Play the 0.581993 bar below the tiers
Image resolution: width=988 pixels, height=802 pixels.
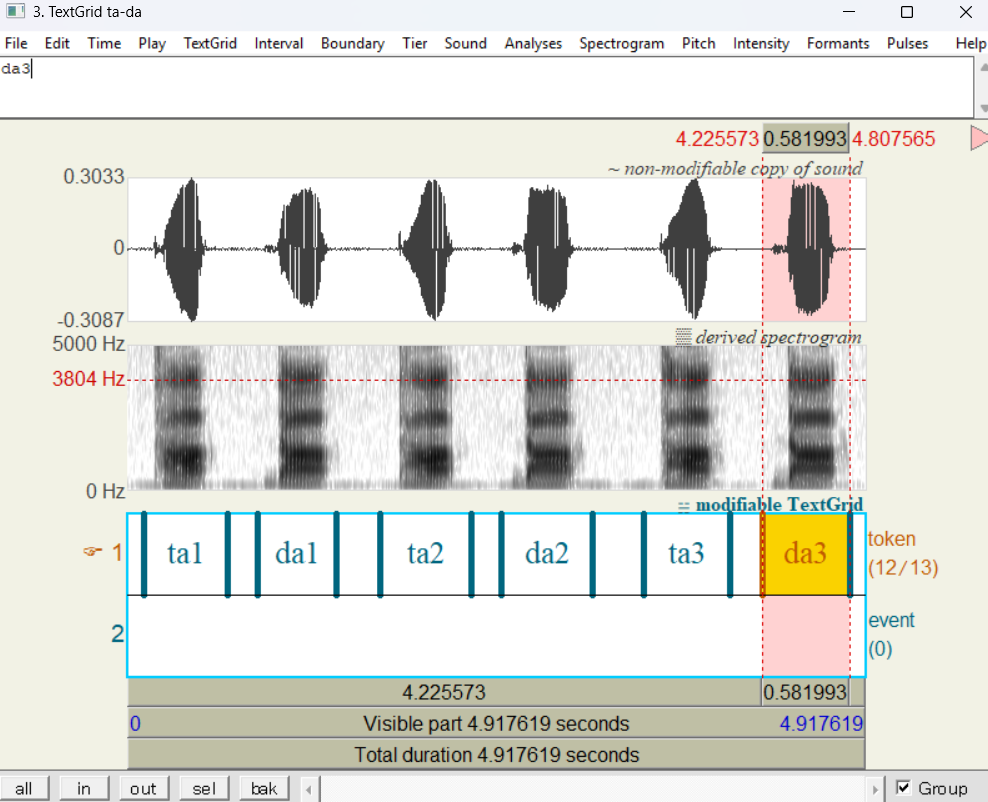coord(805,692)
